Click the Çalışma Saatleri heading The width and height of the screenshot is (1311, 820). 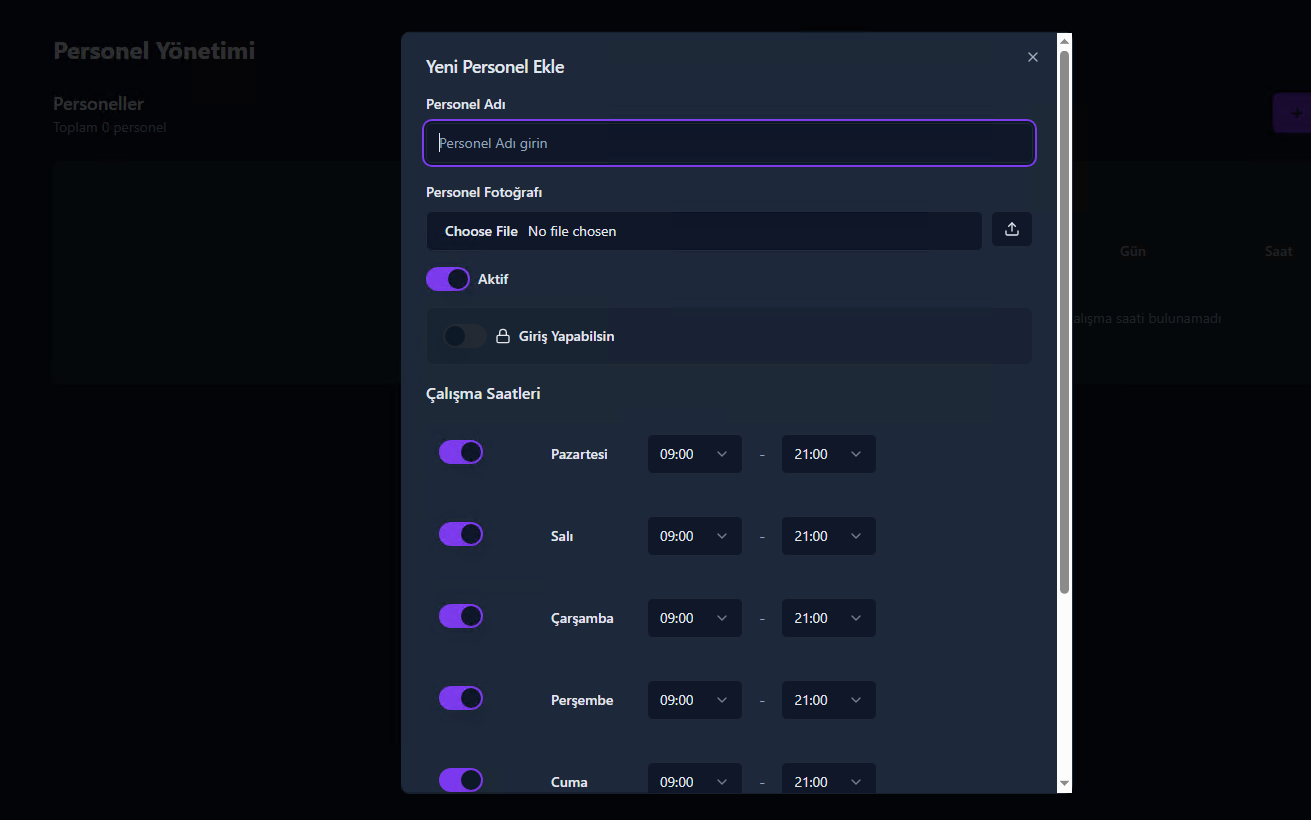point(483,393)
